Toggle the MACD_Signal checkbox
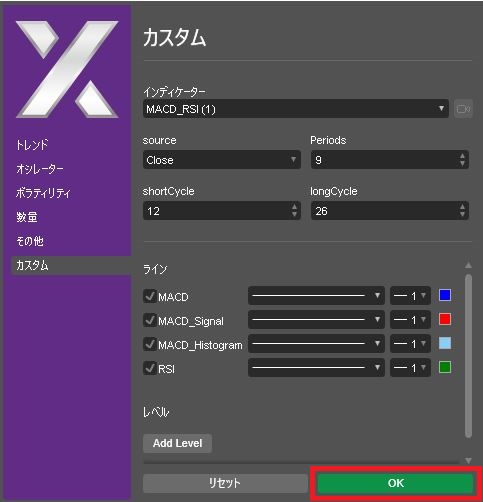Image resolution: width=483 pixels, height=502 pixels. click(x=150, y=320)
